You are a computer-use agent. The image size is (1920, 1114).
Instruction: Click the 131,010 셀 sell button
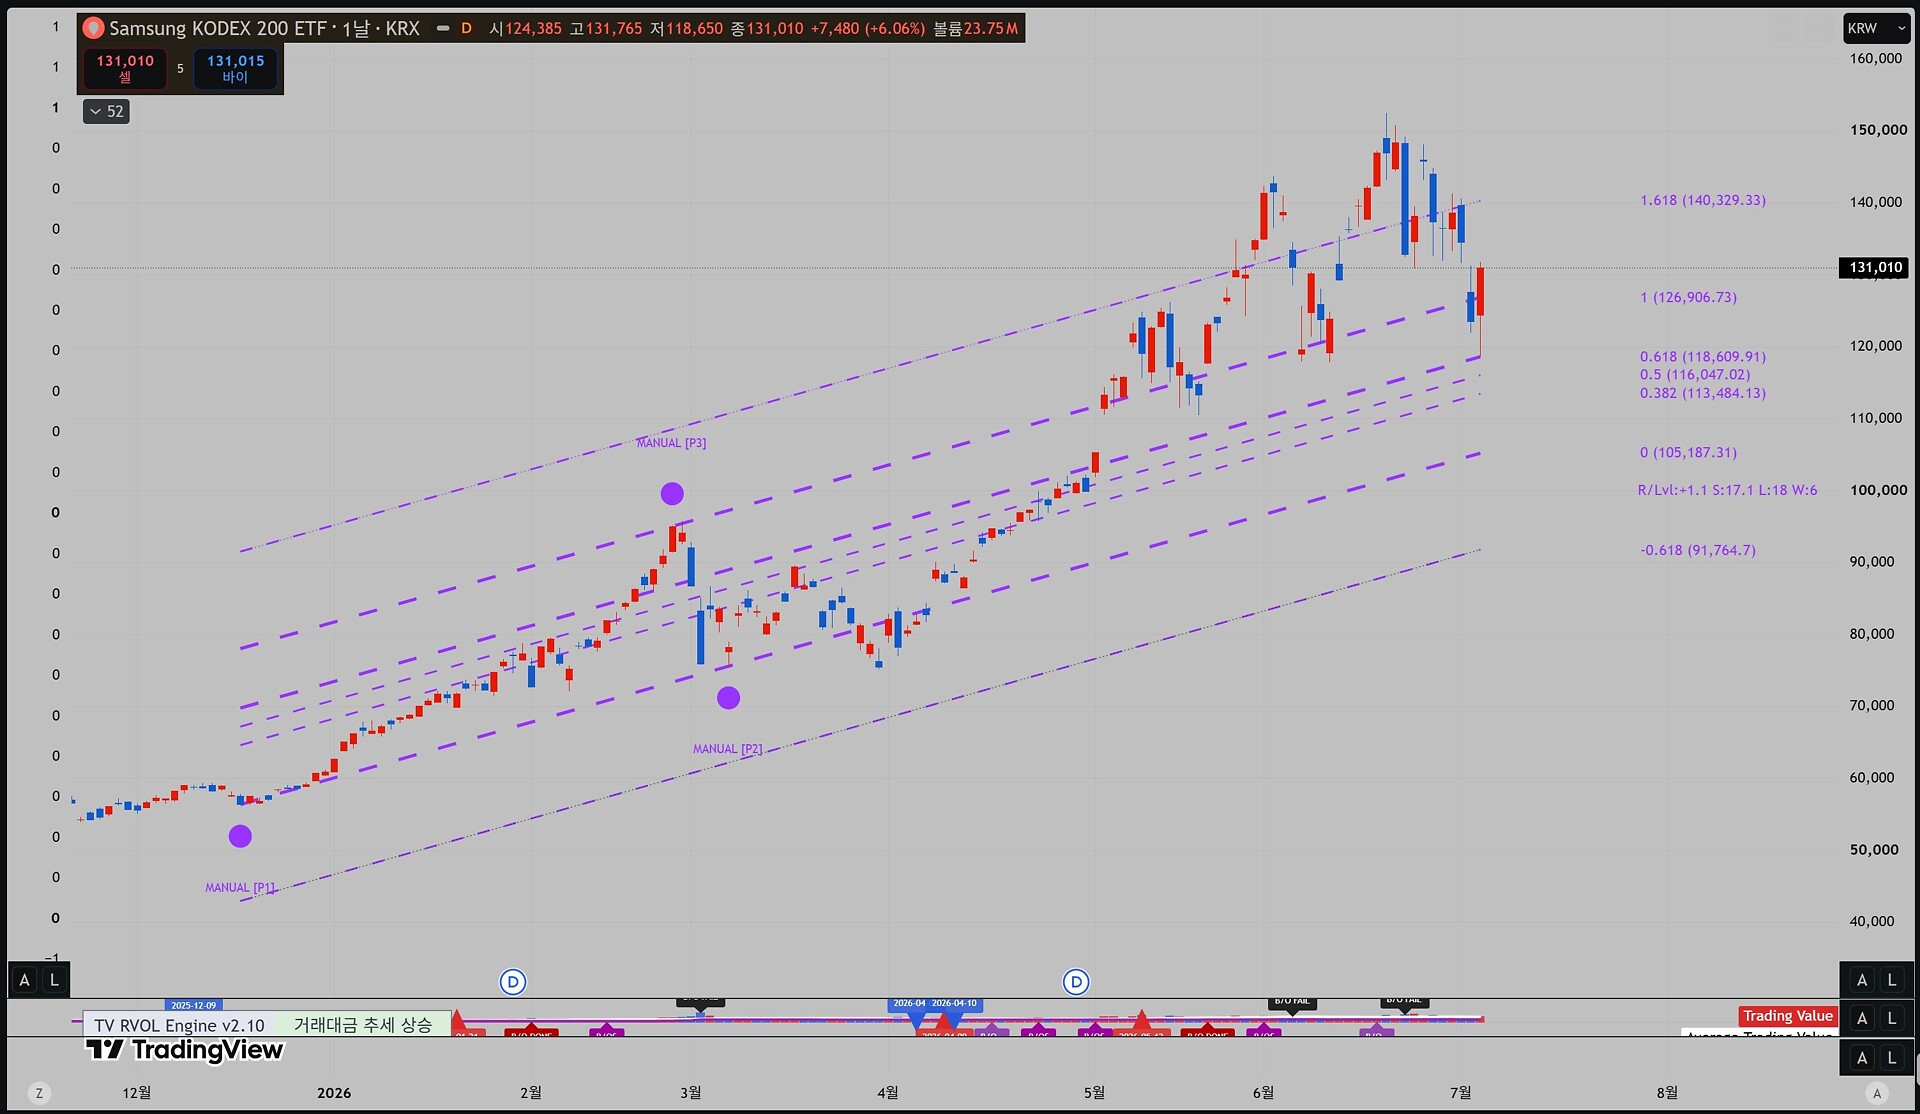point(125,68)
